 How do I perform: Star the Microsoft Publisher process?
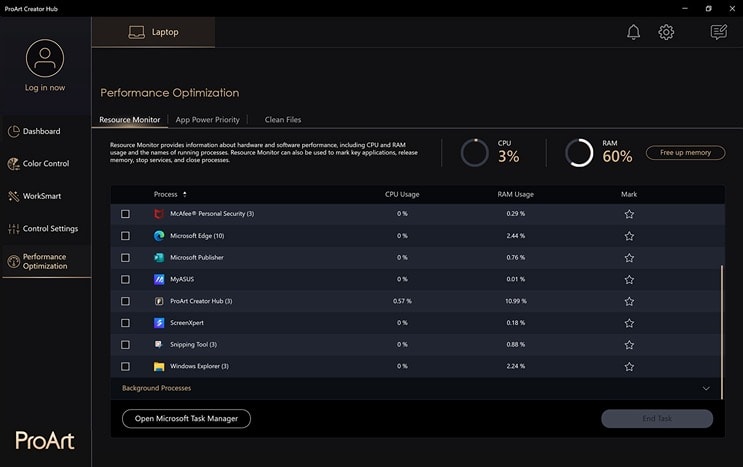pos(629,258)
